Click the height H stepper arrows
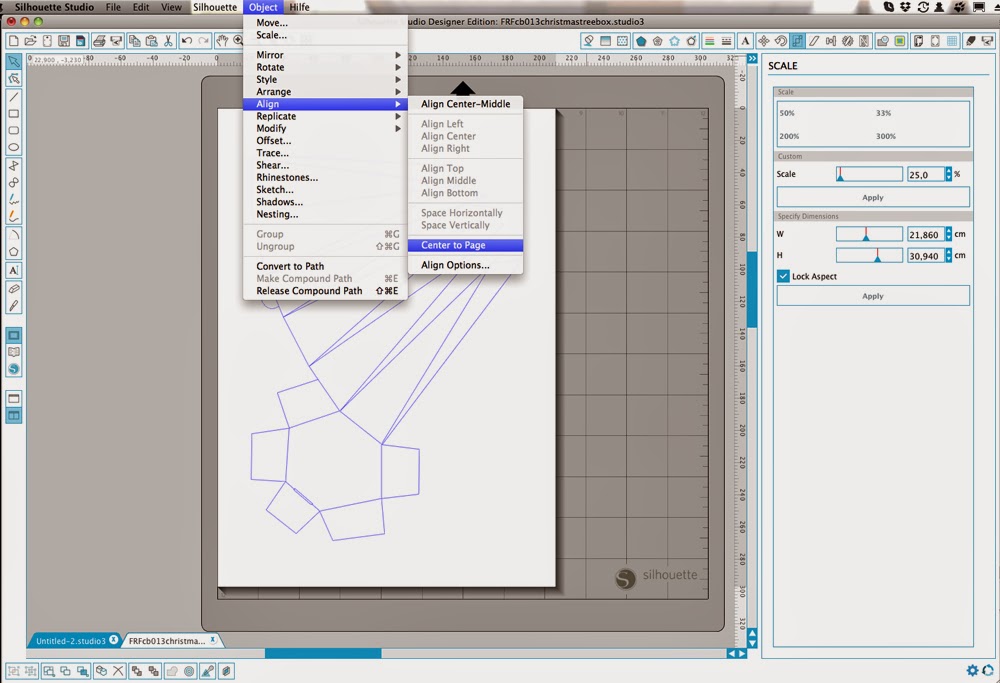Image resolution: width=1000 pixels, height=683 pixels. tap(948, 256)
